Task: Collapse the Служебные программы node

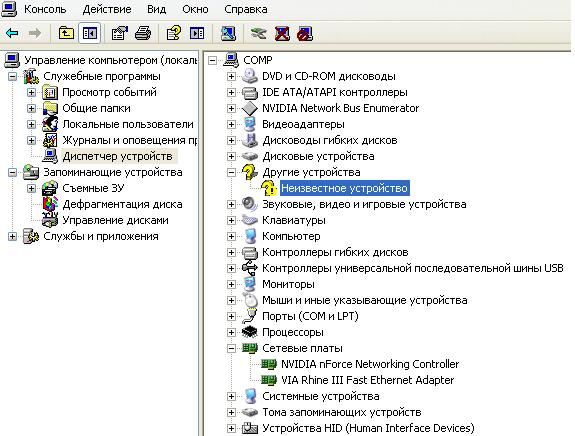Action: click(x=12, y=76)
